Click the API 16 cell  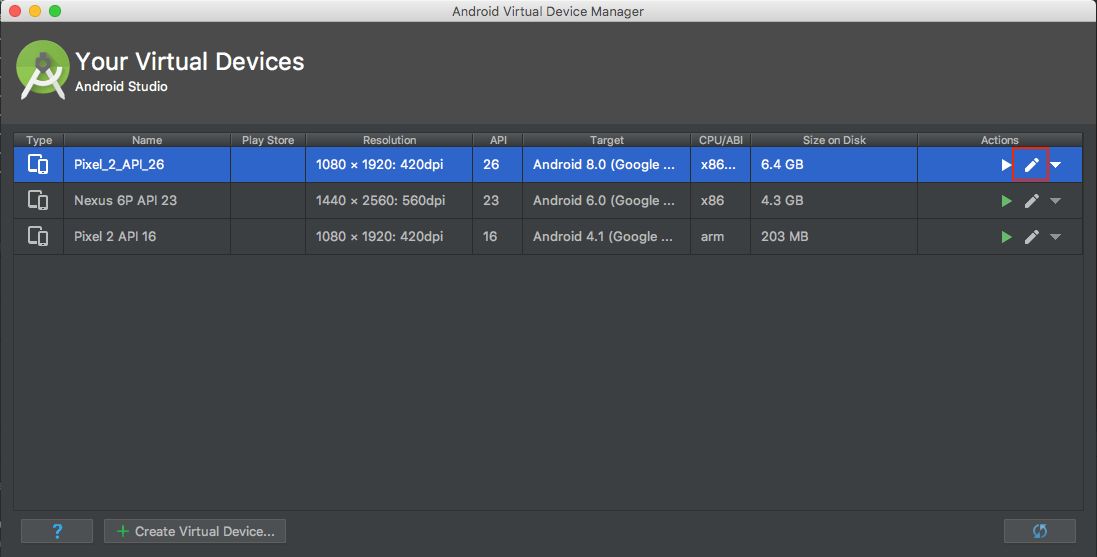click(498, 236)
